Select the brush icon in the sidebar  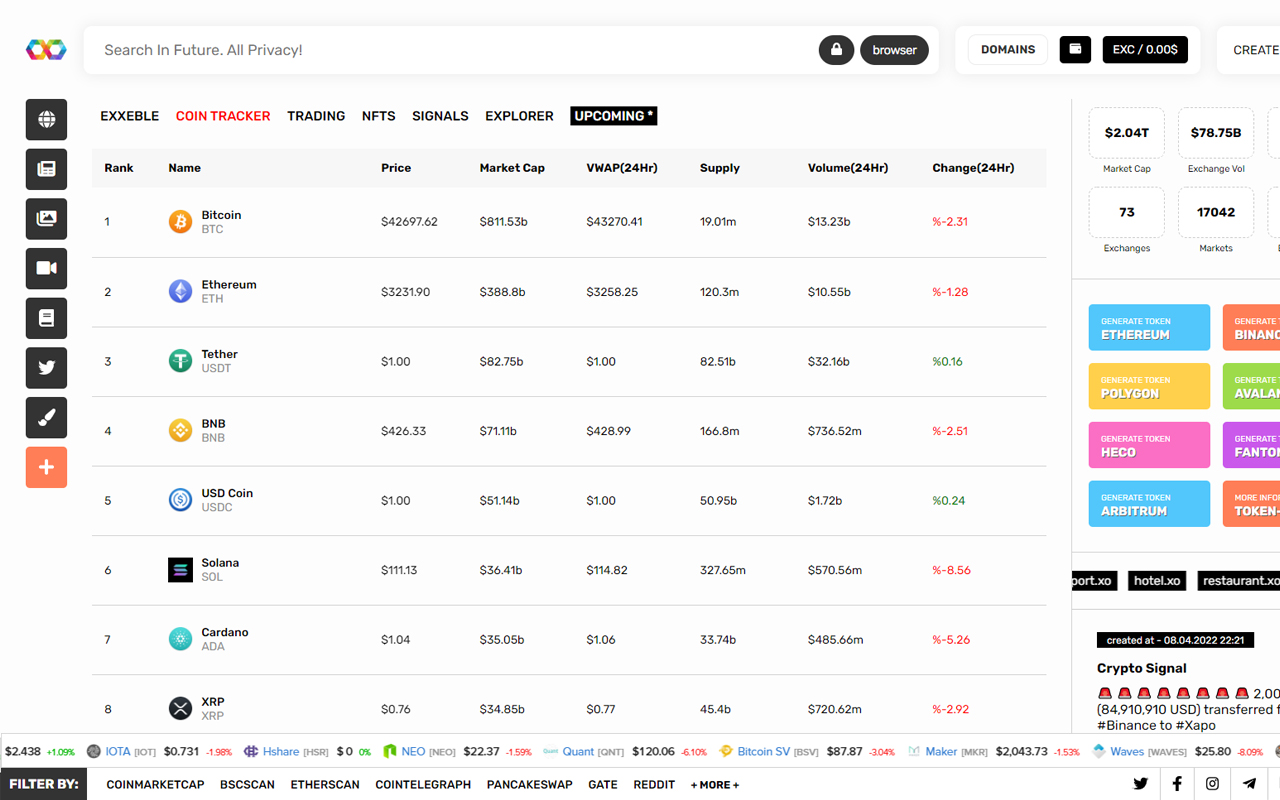(x=46, y=417)
